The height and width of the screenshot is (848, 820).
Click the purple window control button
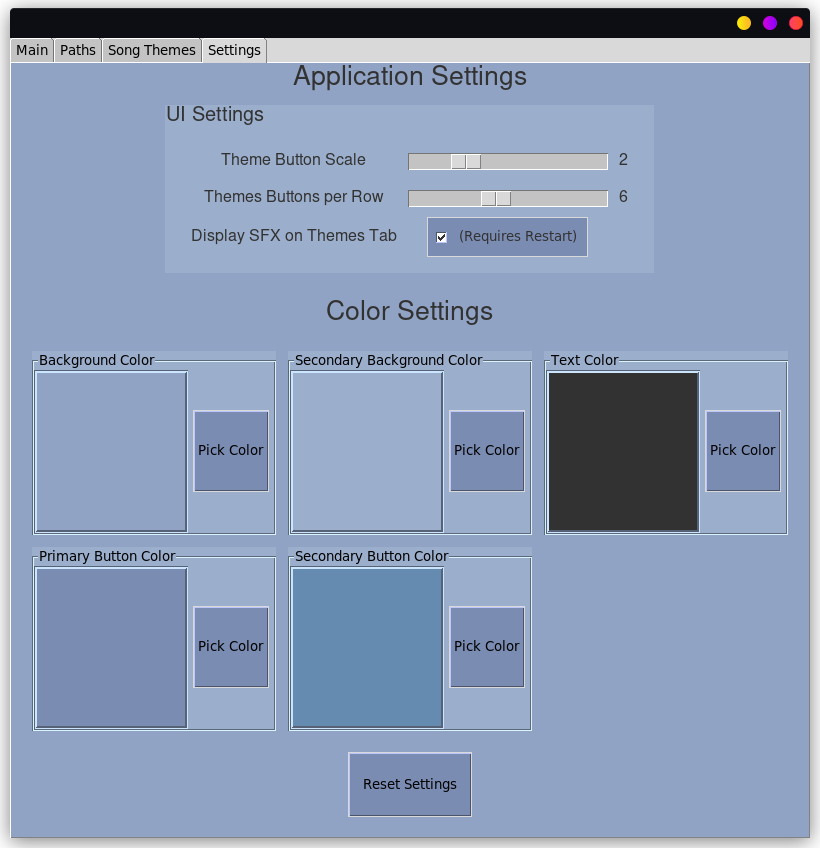770,23
